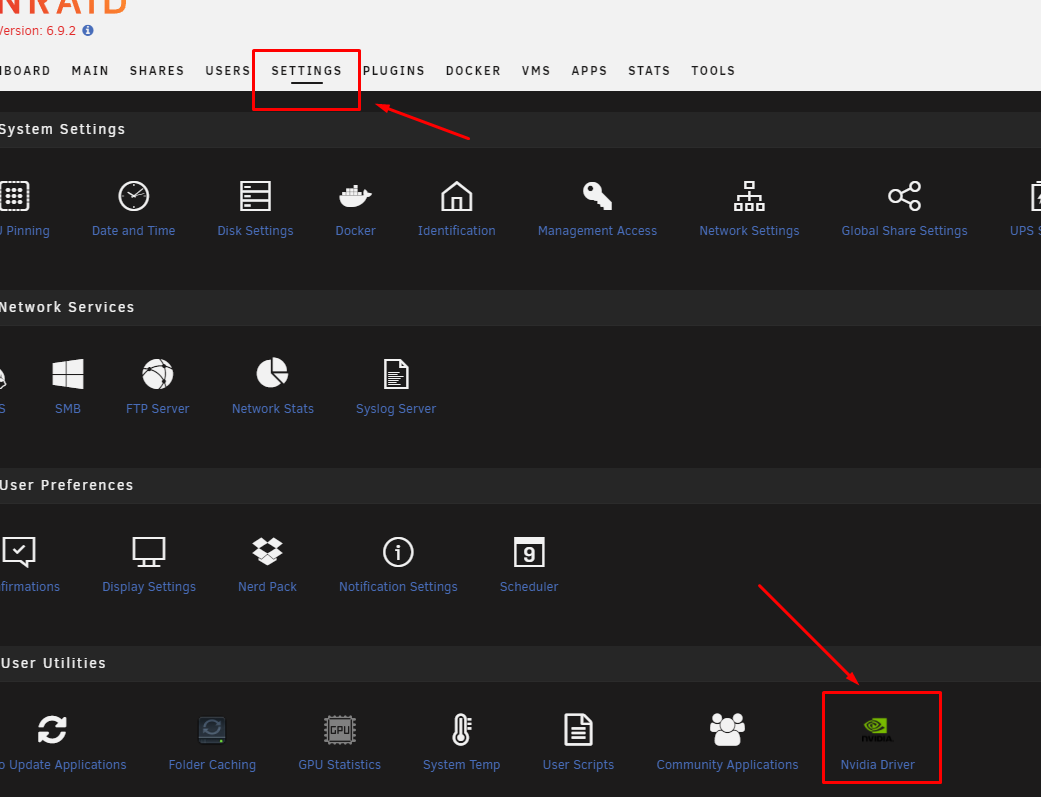
Task: Open the User Scripts document icon
Action: [578, 730]
